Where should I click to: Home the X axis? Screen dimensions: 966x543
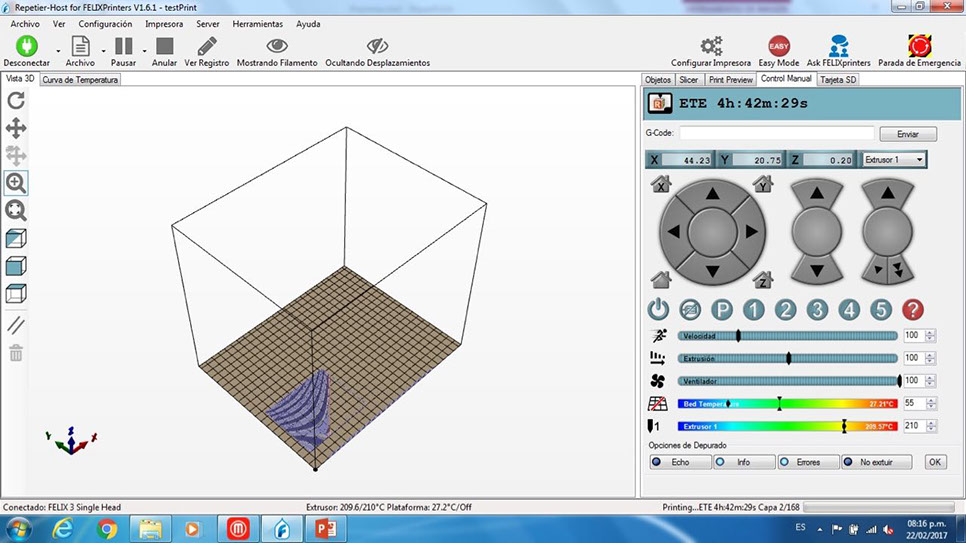click(661, 184)
